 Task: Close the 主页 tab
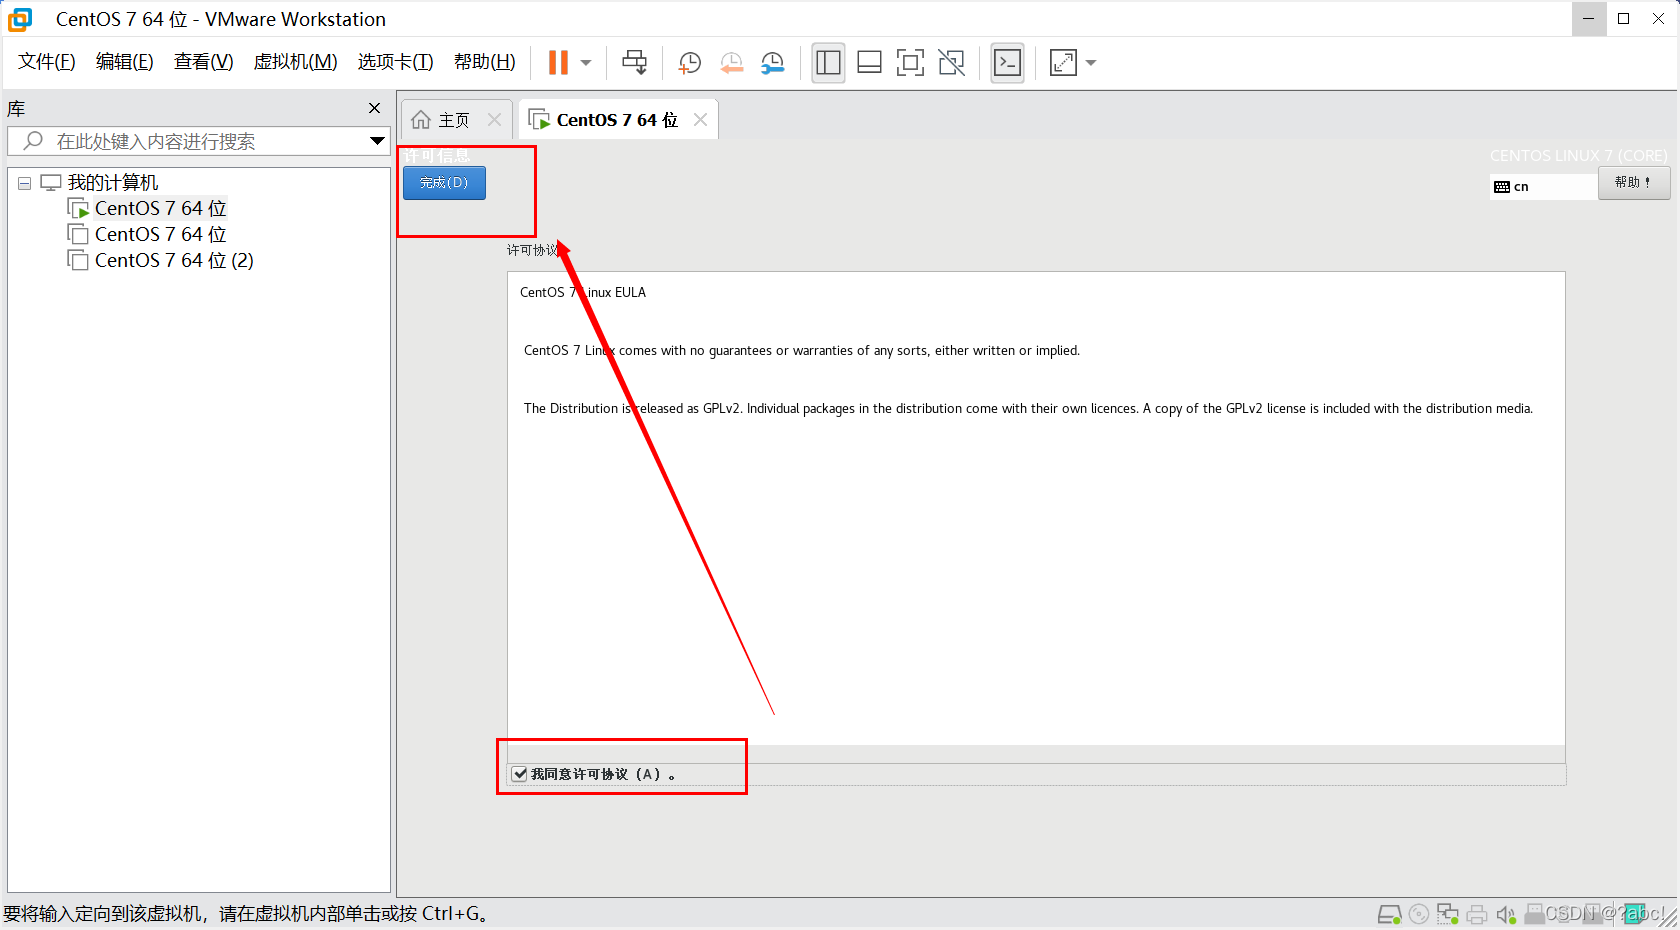494,120
